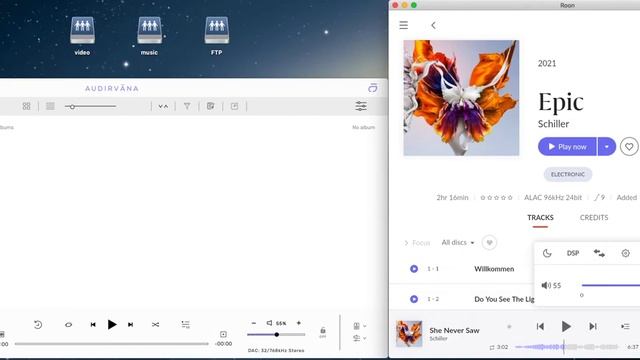Toggle favorites filter heart in track list
The height and width of the screenshot is (360, 640).
(x=489, y=243)
